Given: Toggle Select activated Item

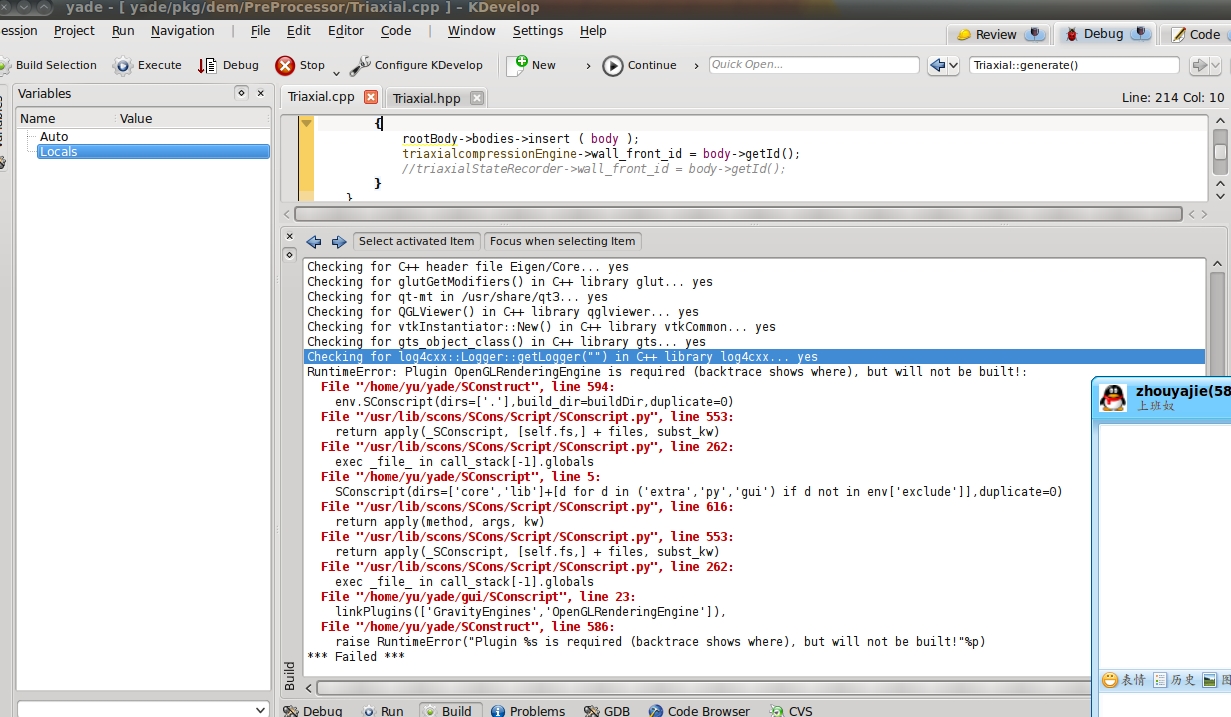Looking at the screenshot, I should (416, 241).
